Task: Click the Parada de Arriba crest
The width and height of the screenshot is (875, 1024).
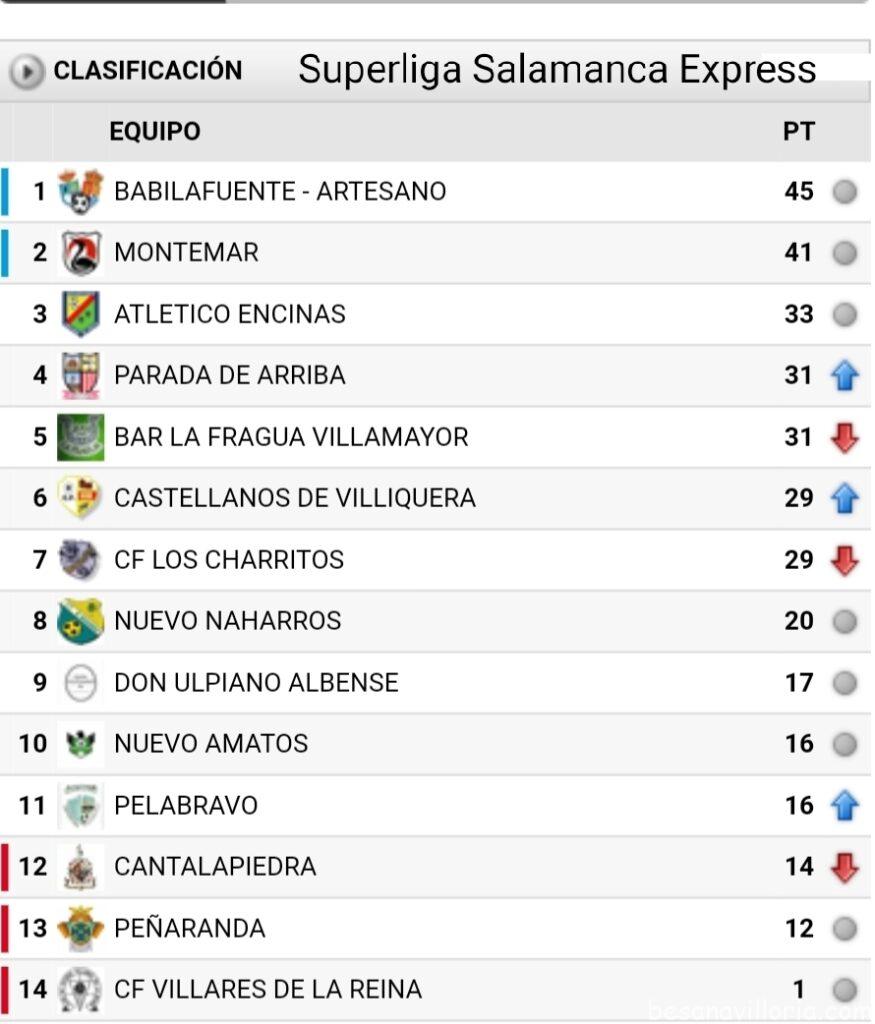Action: coord(80,376)
